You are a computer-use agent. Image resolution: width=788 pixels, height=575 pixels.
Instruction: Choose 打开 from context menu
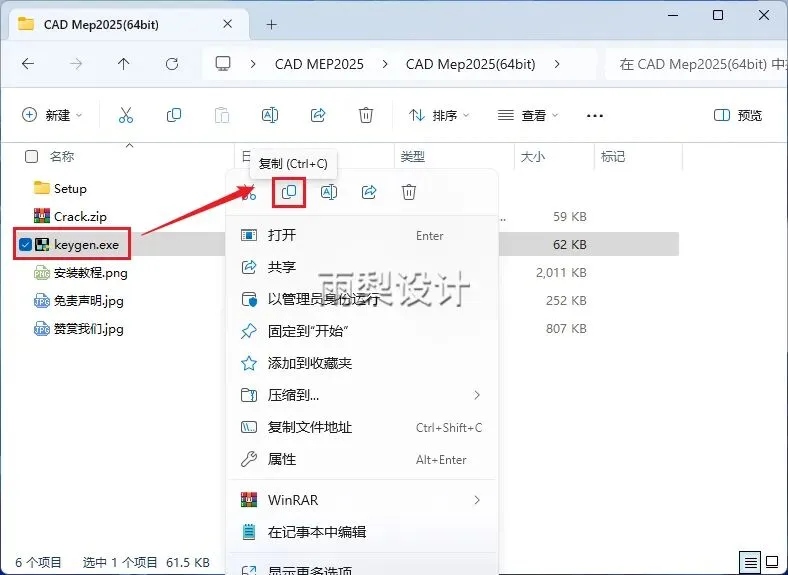pos(362,235)
